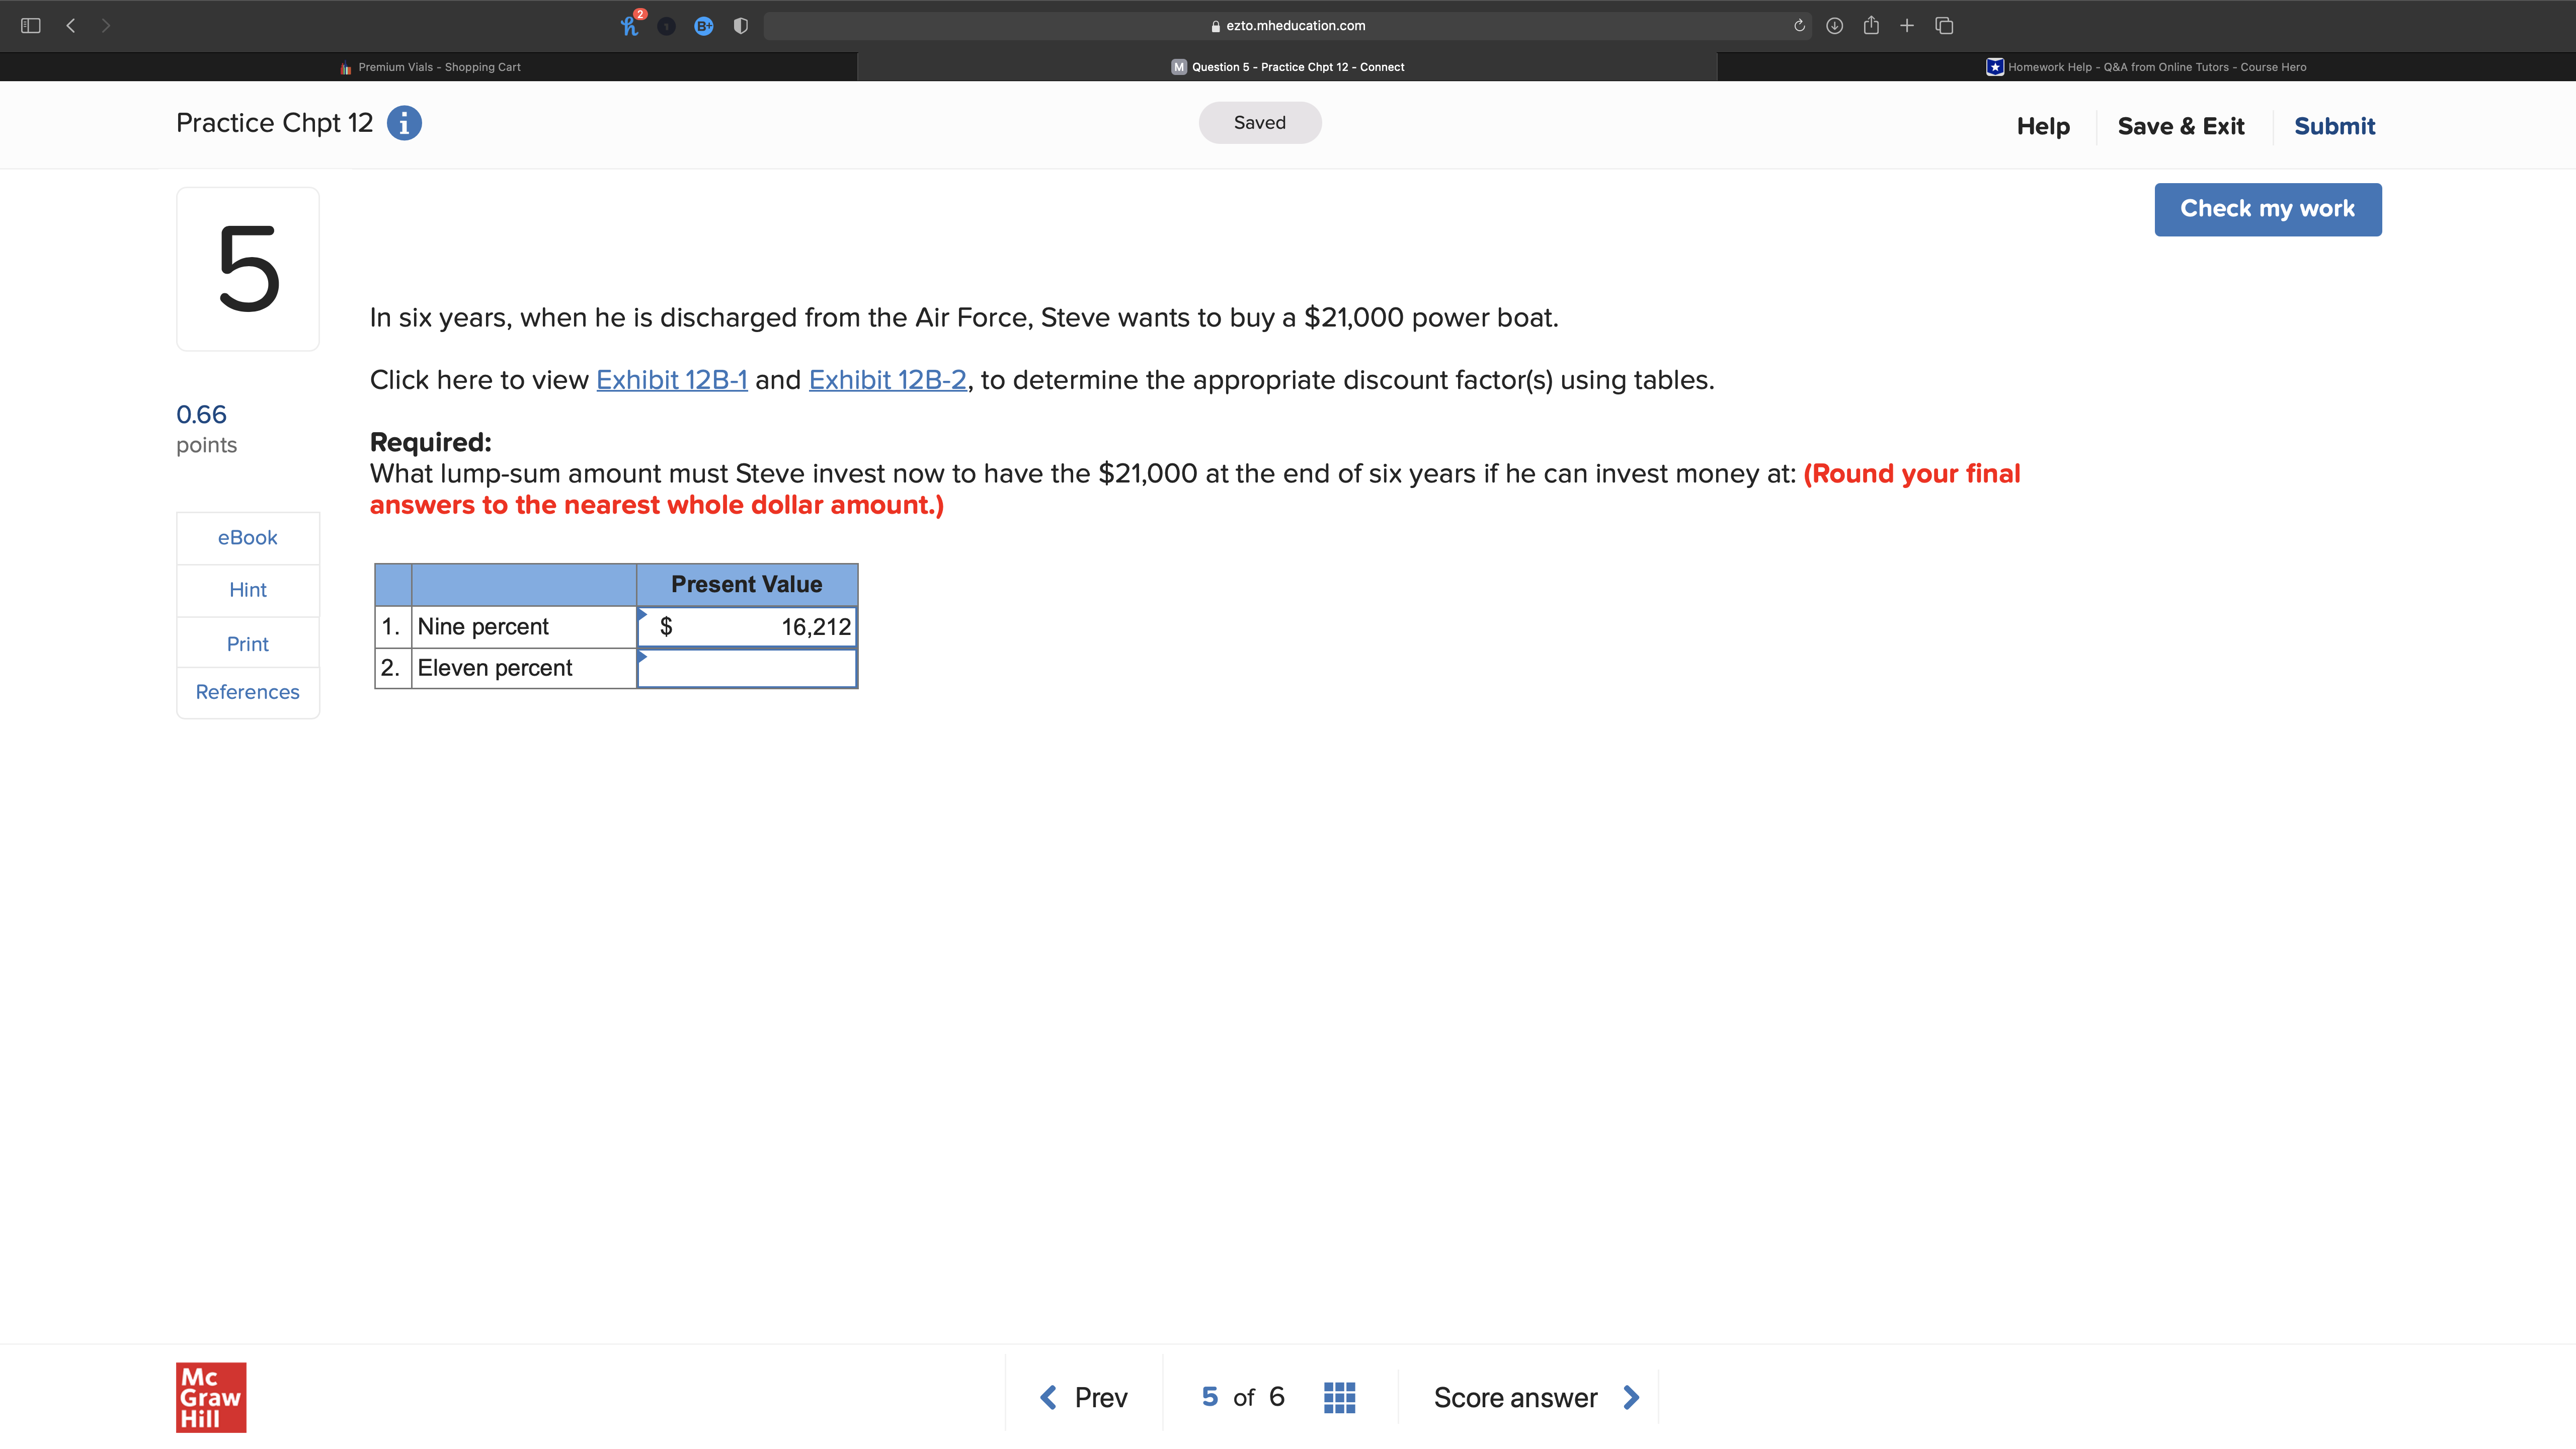The image size is (2576, 1449).
Task: Open Exhibit 12B-1
Action: pos(671,380)
